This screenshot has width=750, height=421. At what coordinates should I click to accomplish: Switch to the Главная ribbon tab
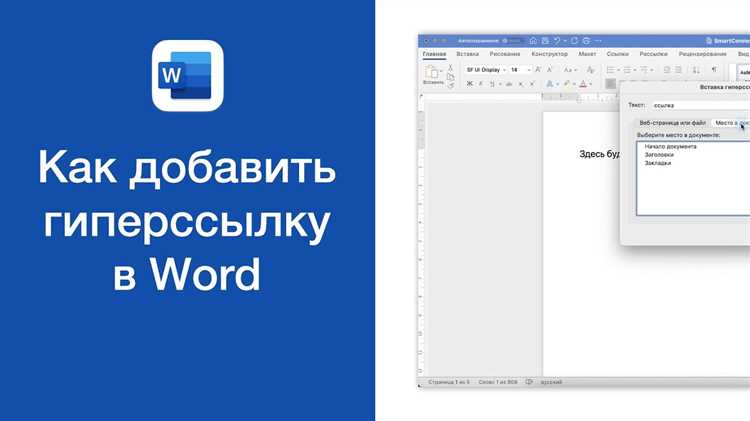click(x=434, y=54)
